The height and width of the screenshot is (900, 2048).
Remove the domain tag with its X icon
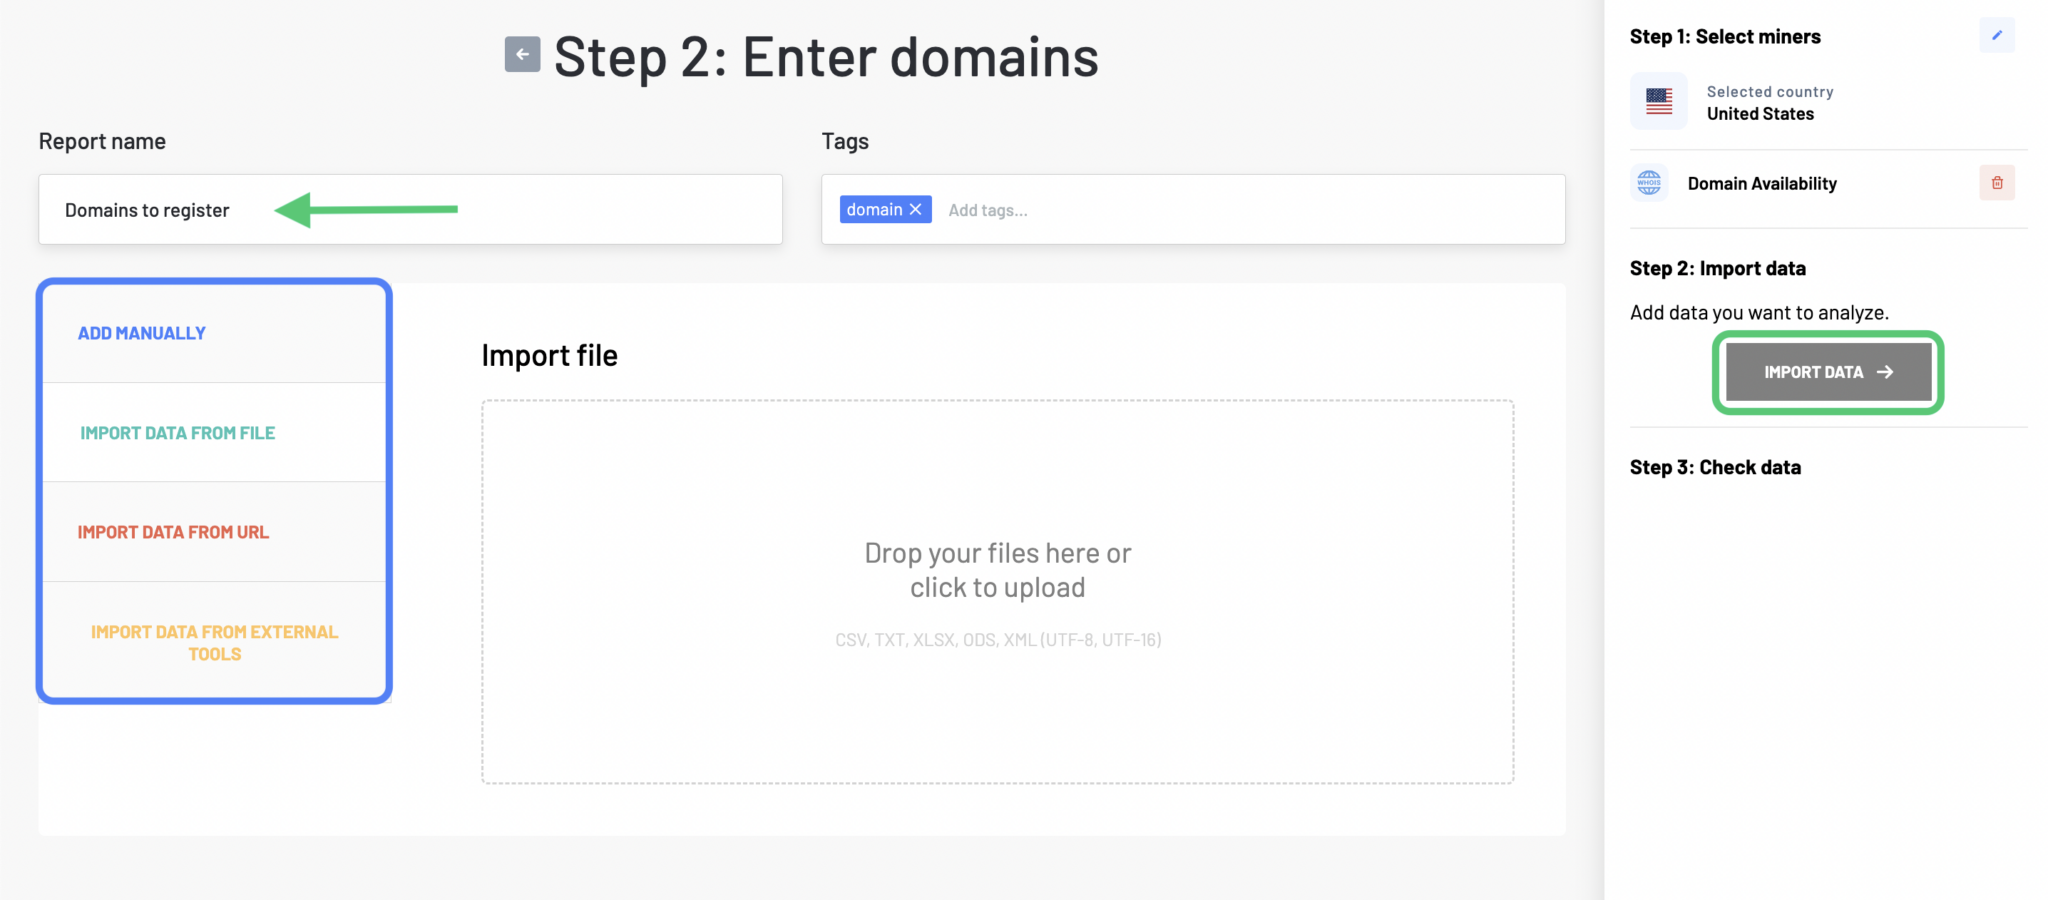[x=916, y=209]
